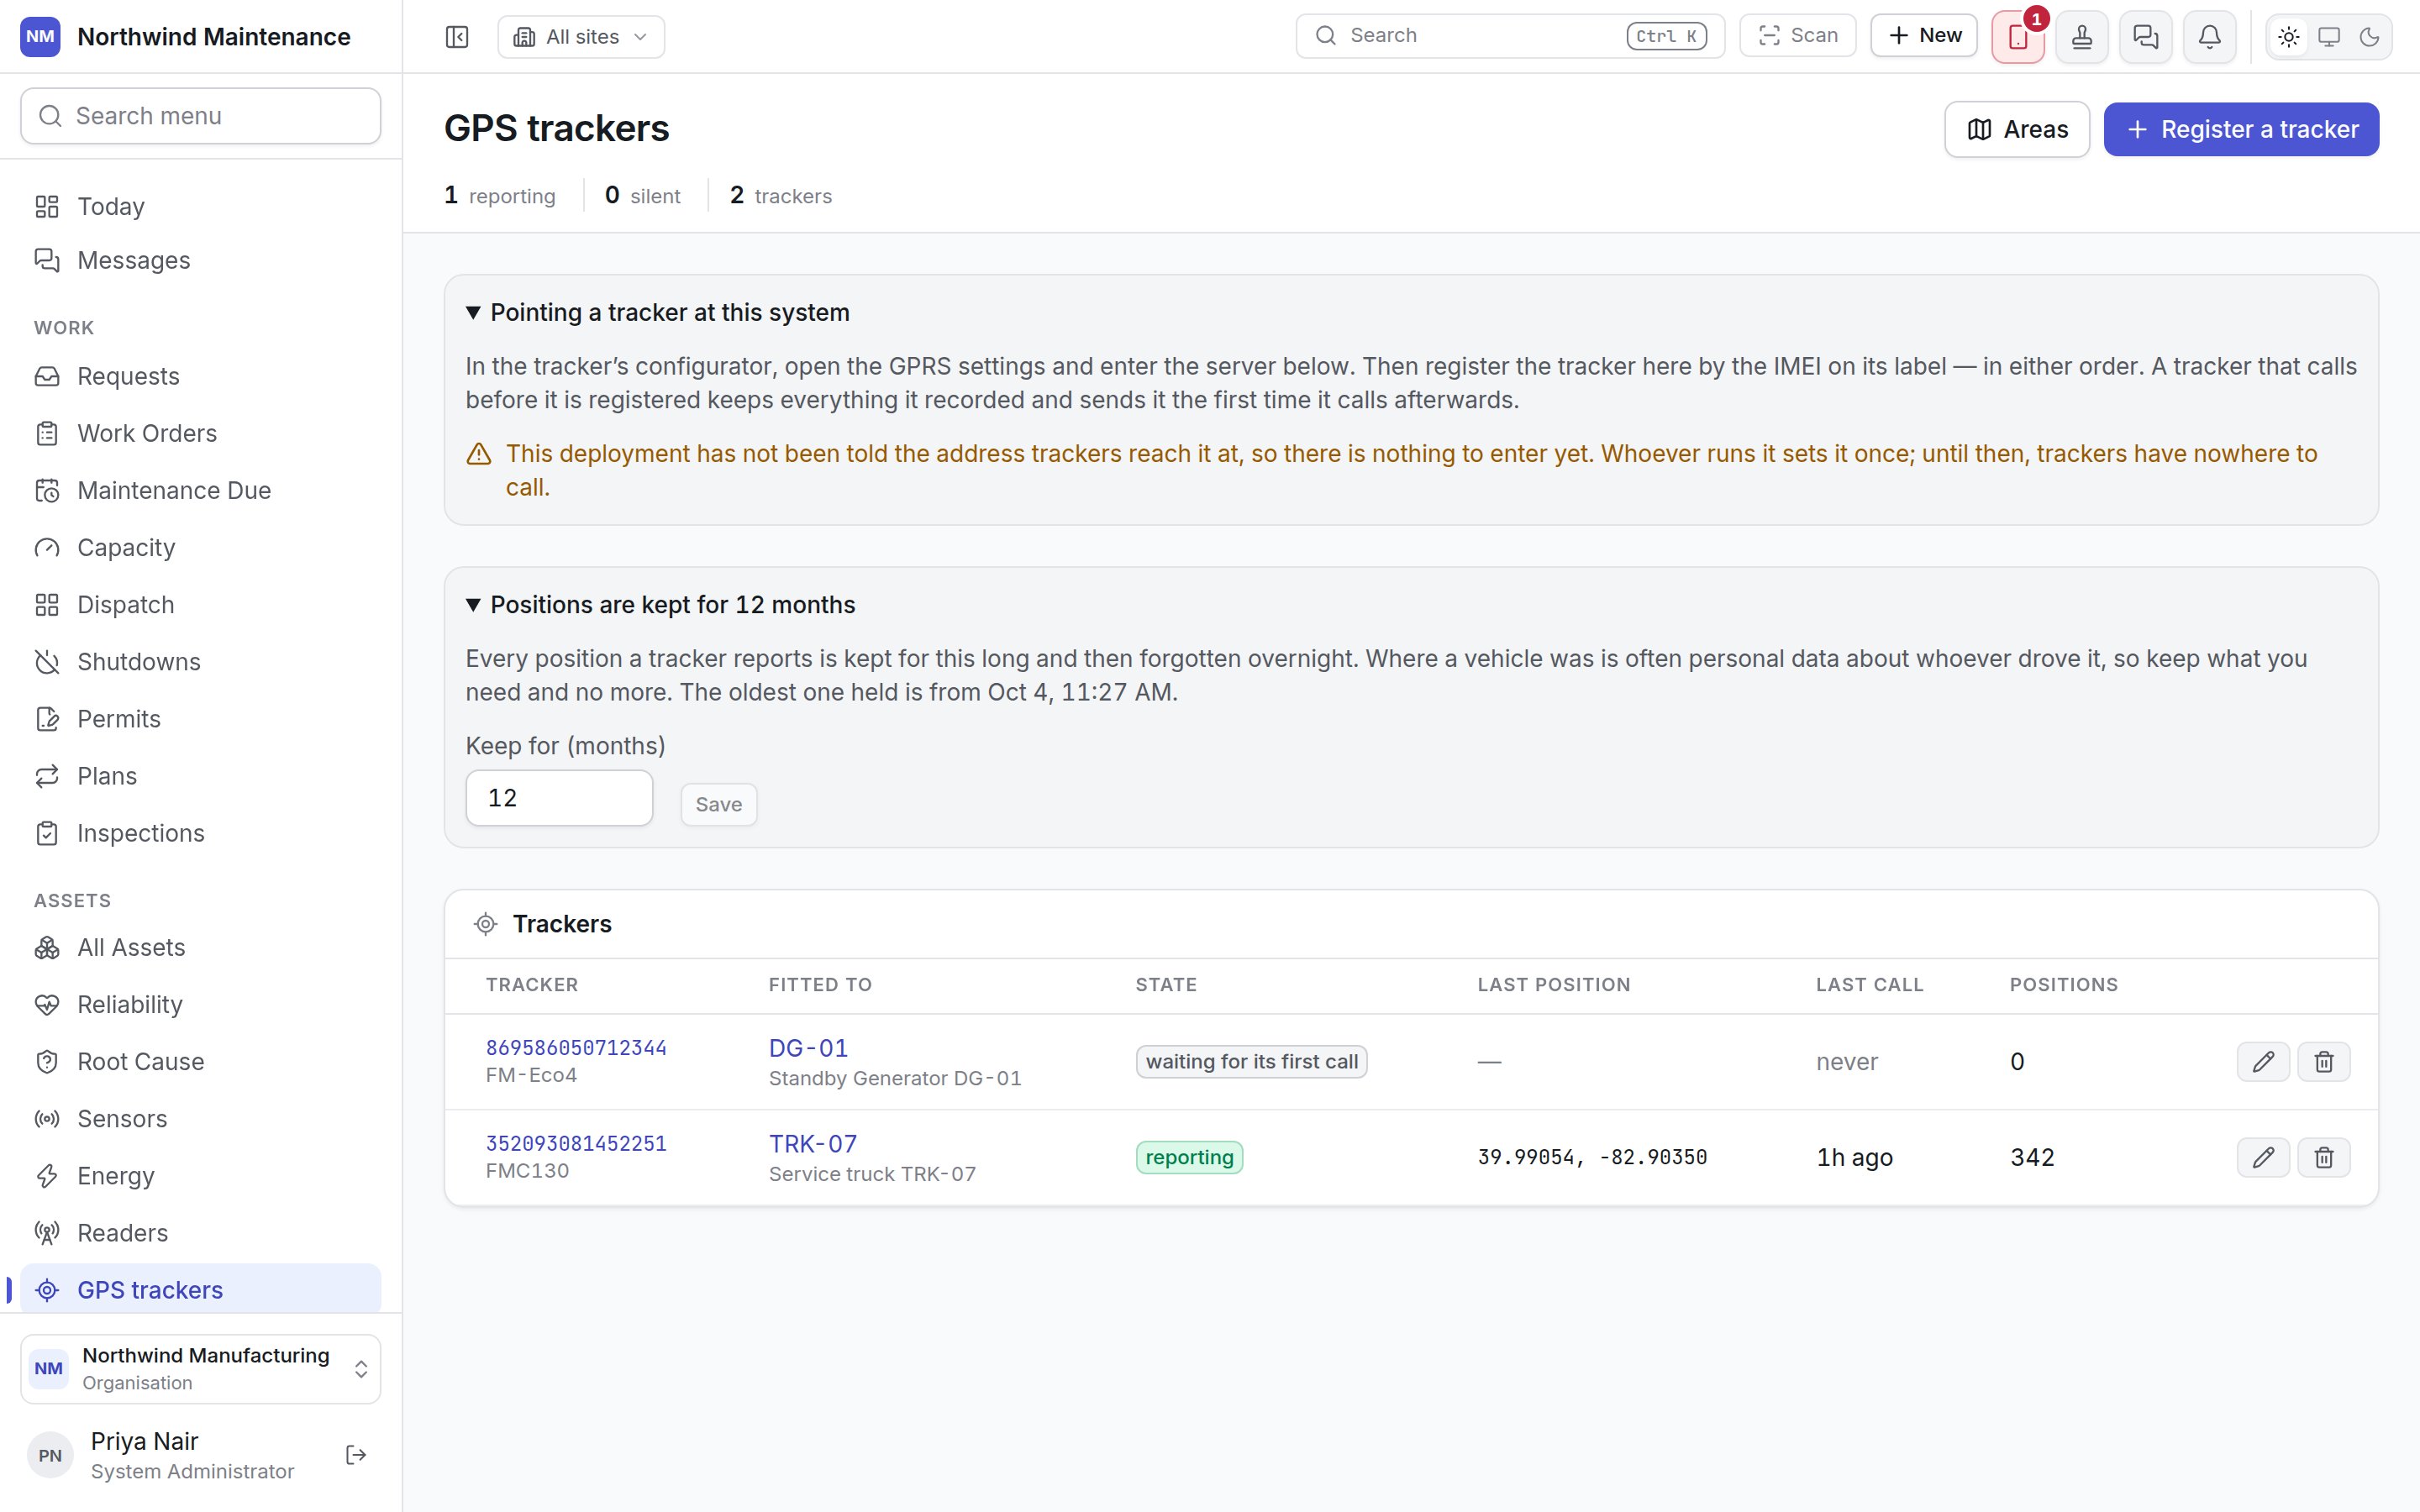Viewport: 2420px width, 1512px height.
Task: Open Energy in the sidebar
Action: click(201, 1175)
